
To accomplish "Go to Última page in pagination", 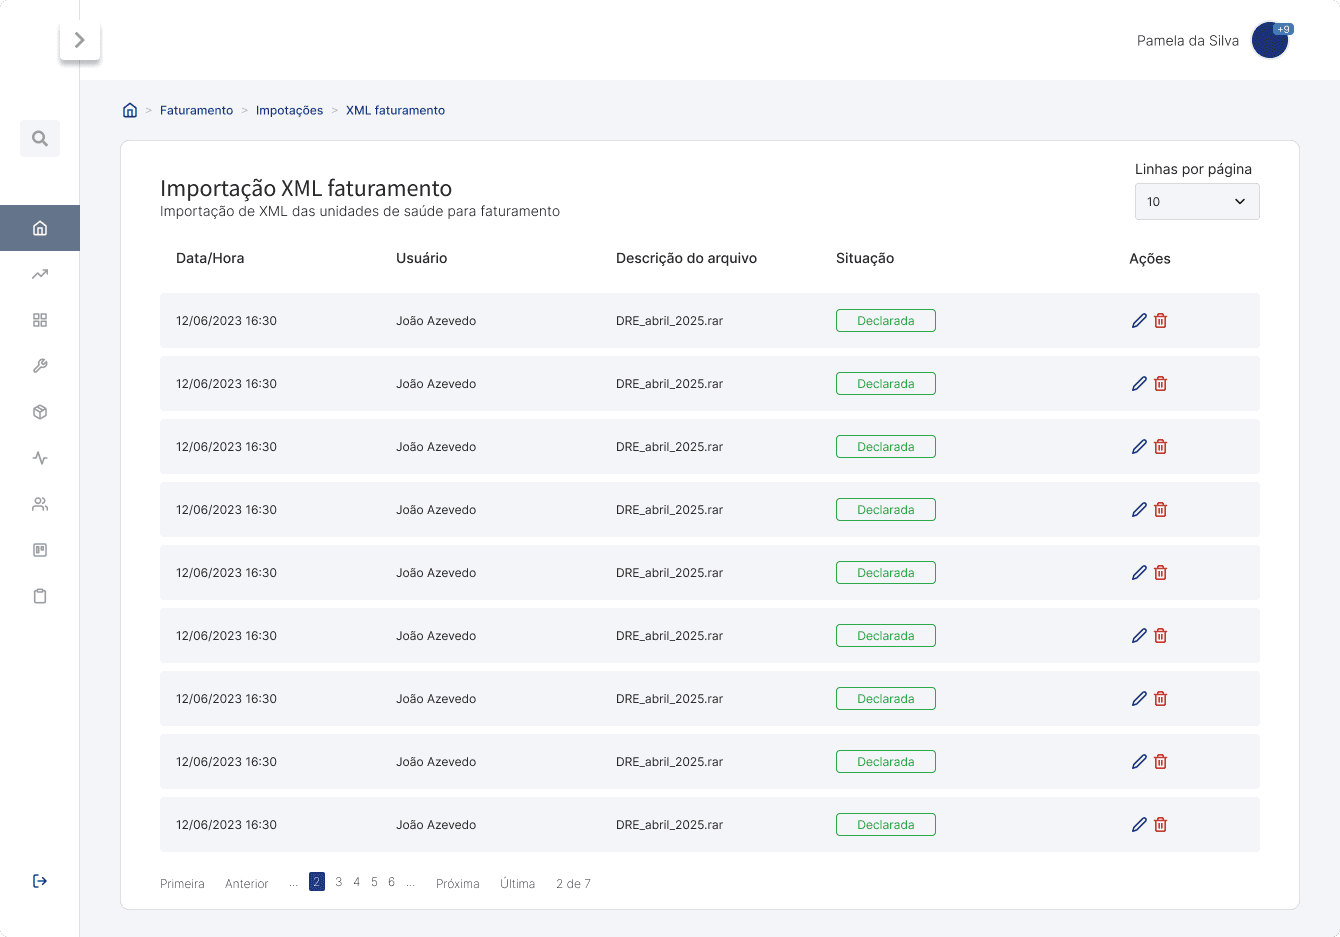I will 518,884.
